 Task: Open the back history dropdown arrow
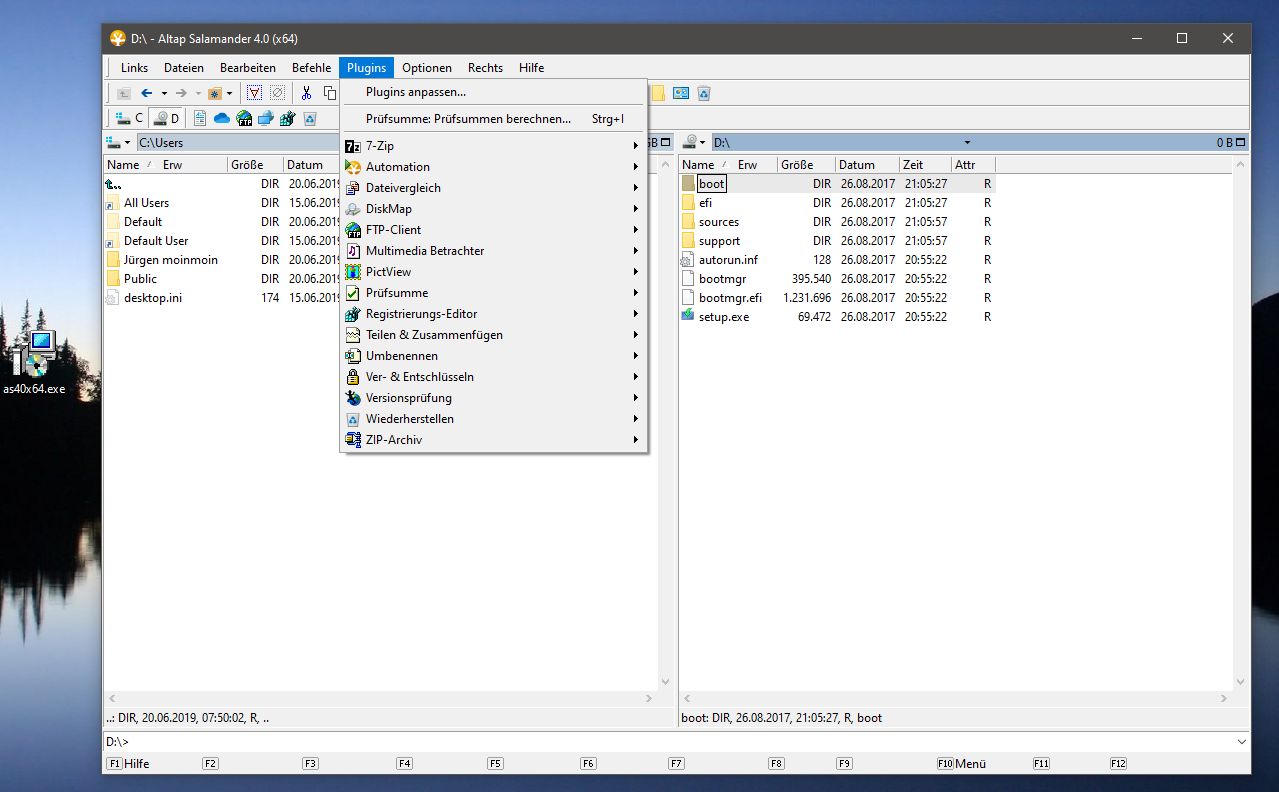pos(164,93)
